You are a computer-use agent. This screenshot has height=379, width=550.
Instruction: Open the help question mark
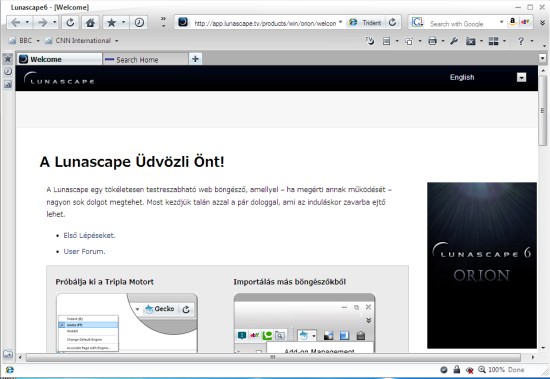tap(521, 41)
